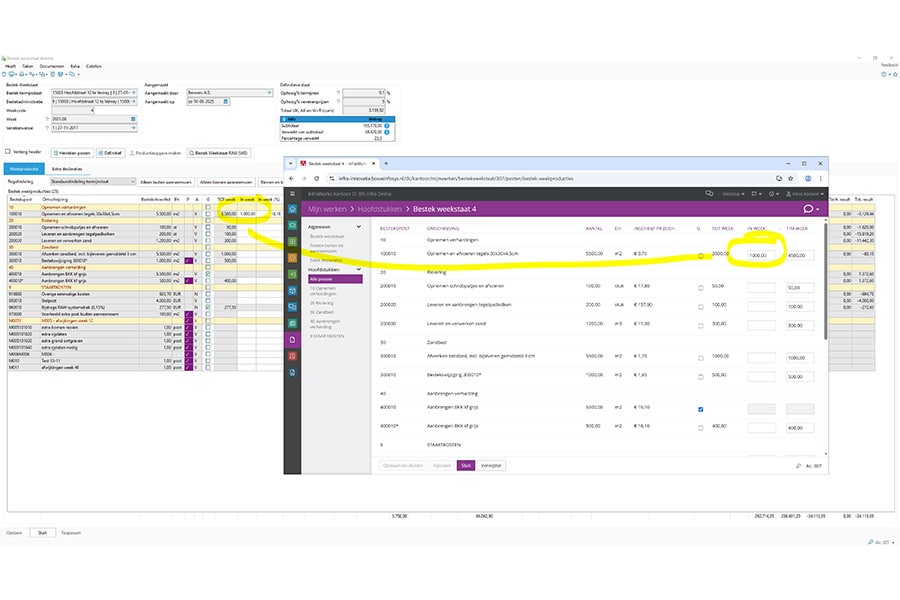The image size is (900, 600).
Task: Switch to the Extra declaraties tab
Action: tap(66, 169)
